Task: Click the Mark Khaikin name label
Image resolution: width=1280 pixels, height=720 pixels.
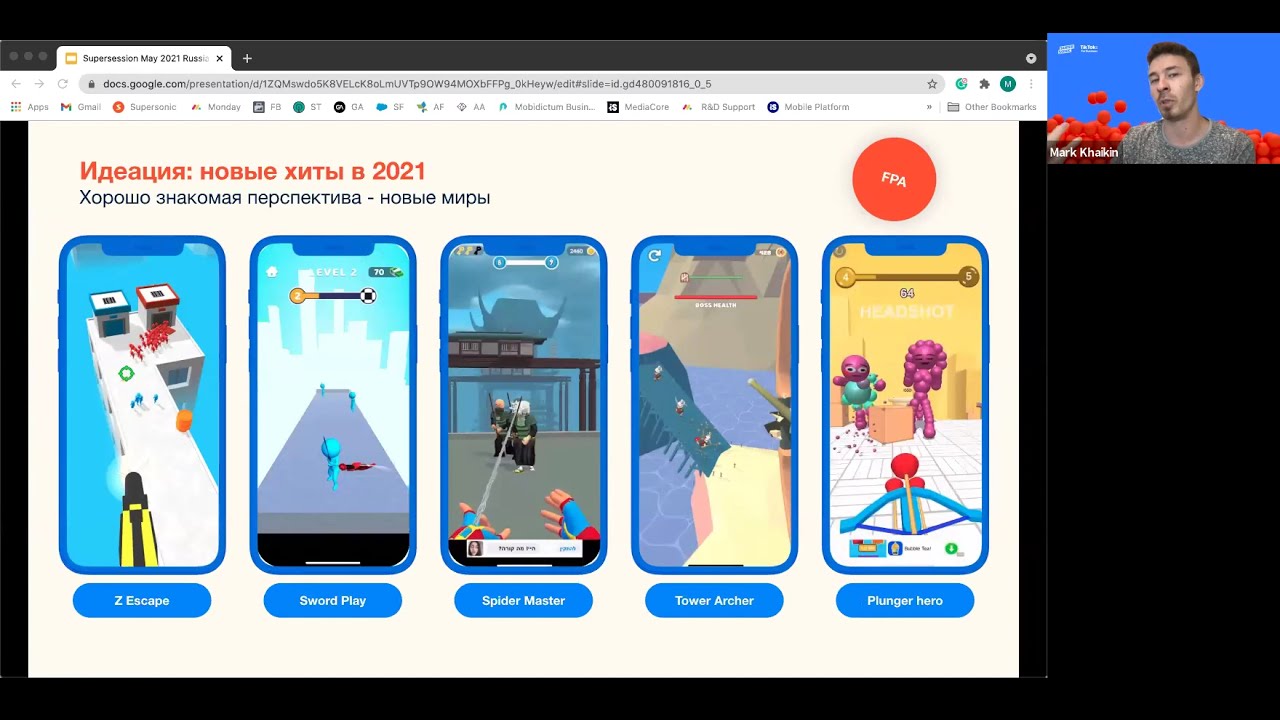Action: [x=1084, y=153]
